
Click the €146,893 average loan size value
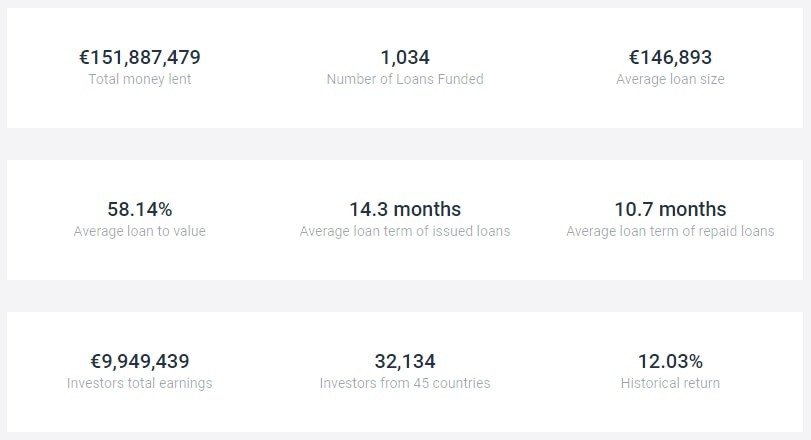[670, 57]
